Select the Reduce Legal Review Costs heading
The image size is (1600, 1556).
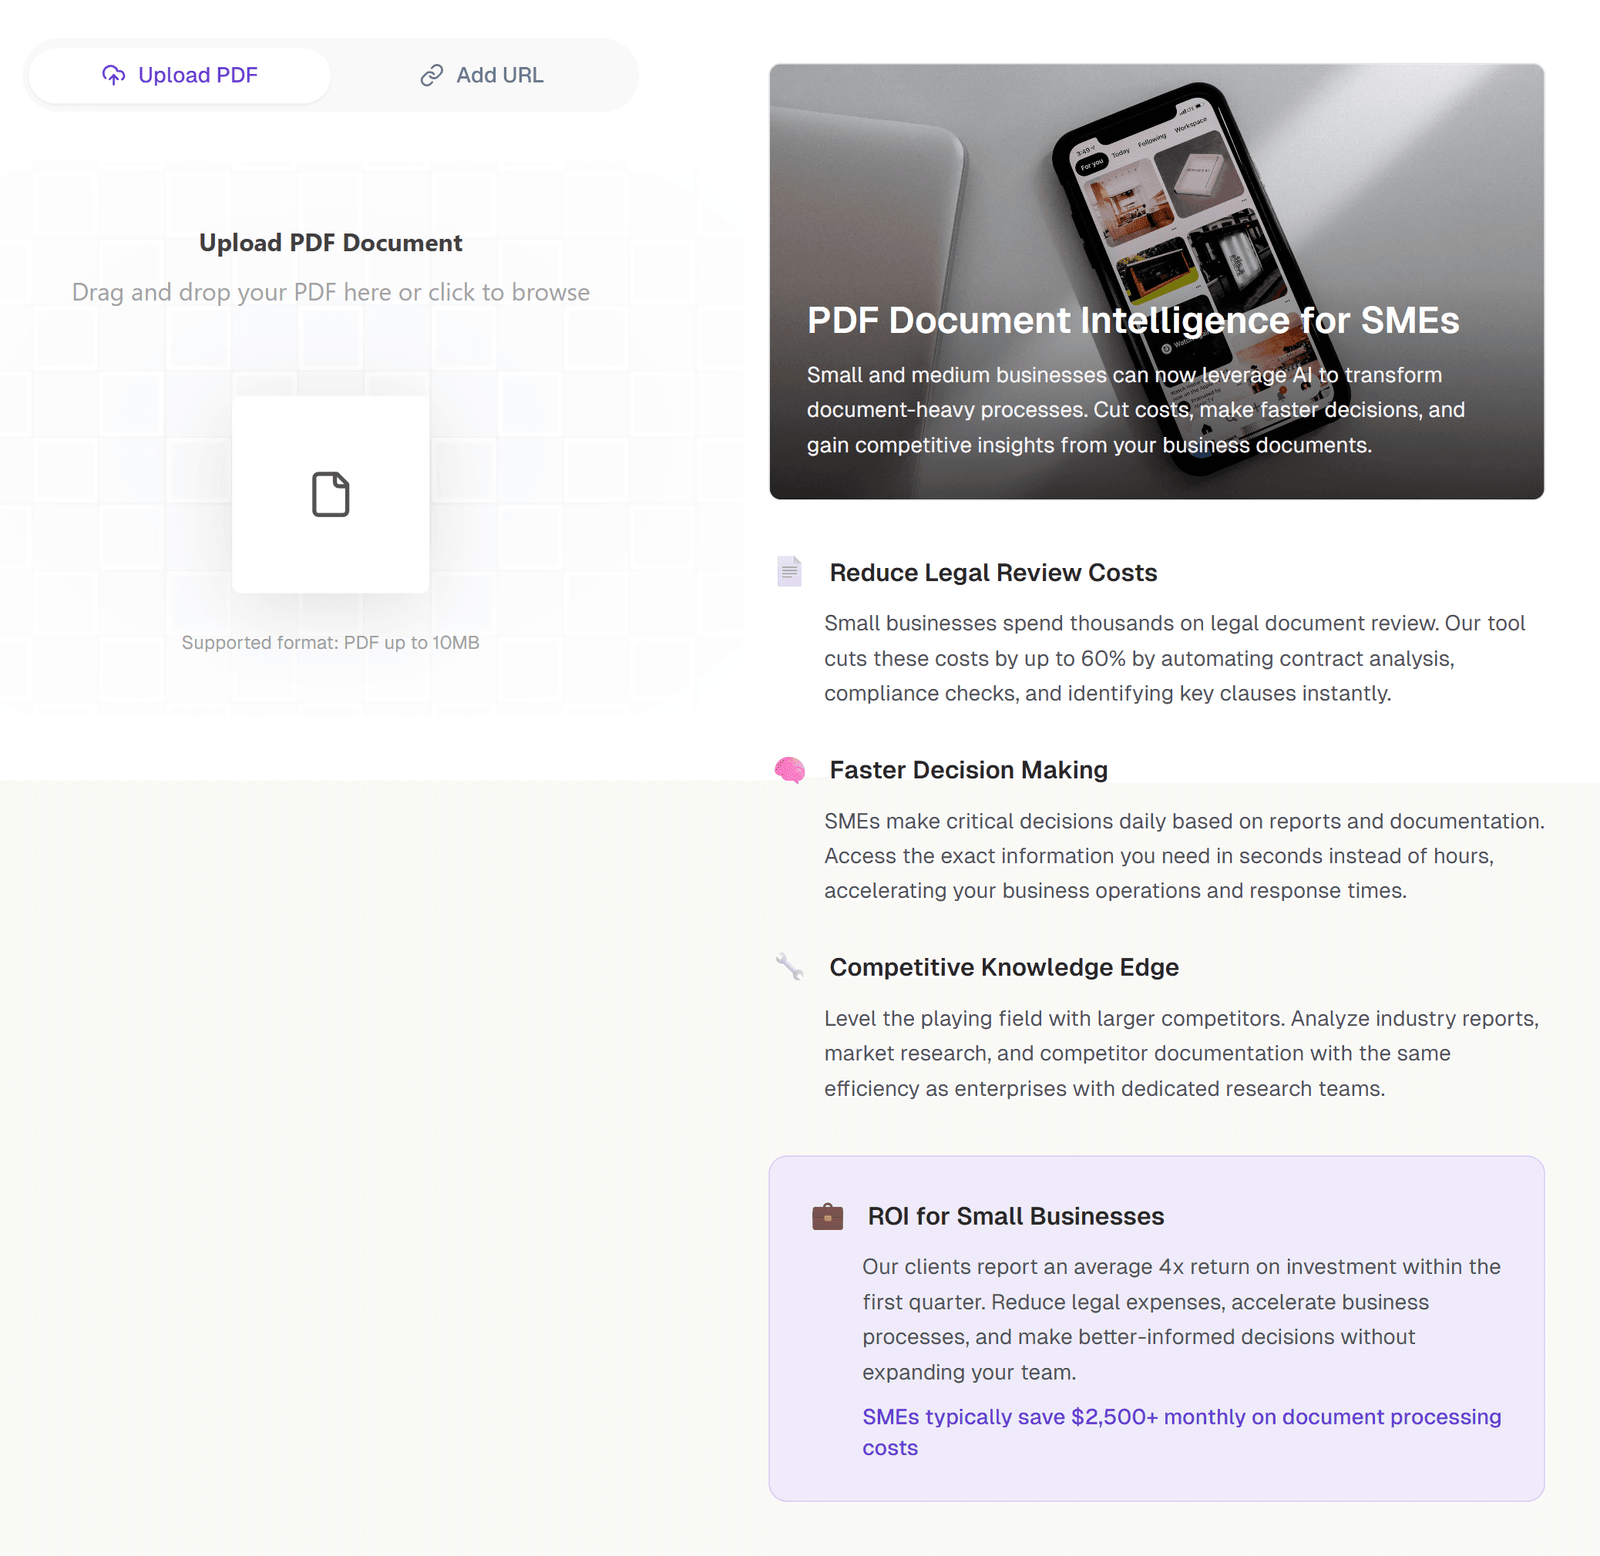click(x=993, y=572)
